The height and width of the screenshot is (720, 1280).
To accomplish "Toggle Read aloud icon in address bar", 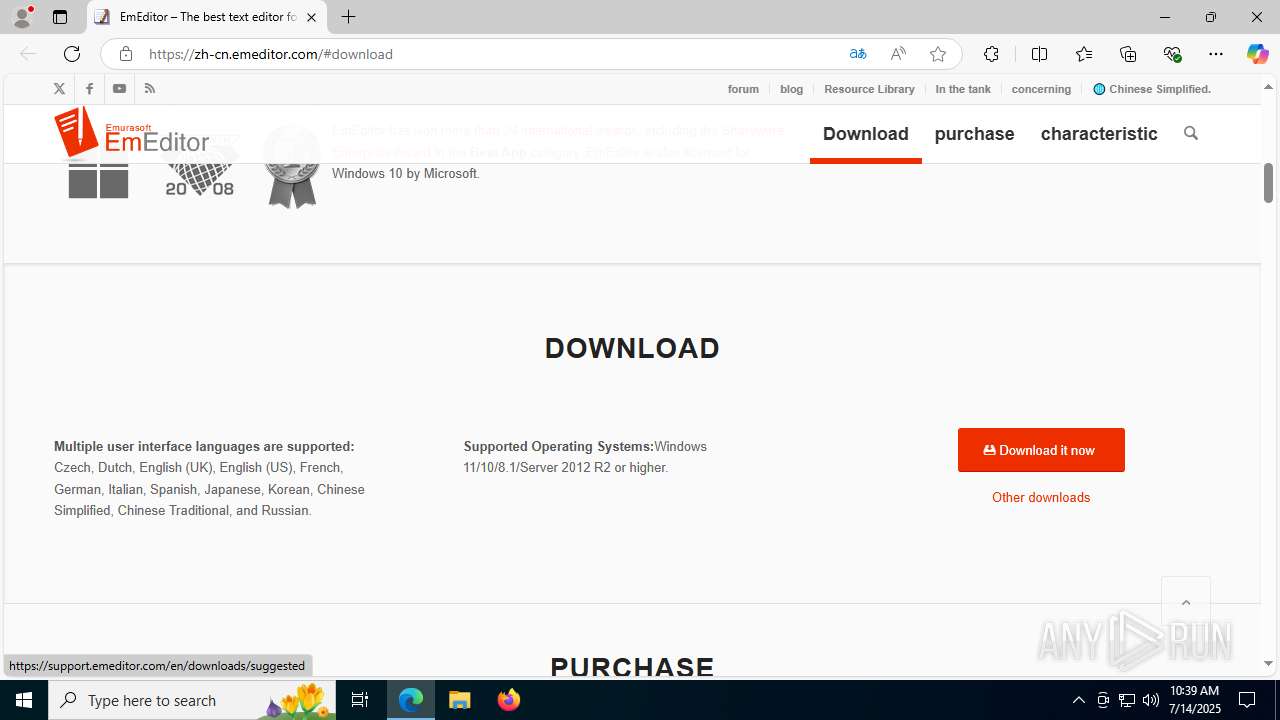I will (x=898, y=54).
